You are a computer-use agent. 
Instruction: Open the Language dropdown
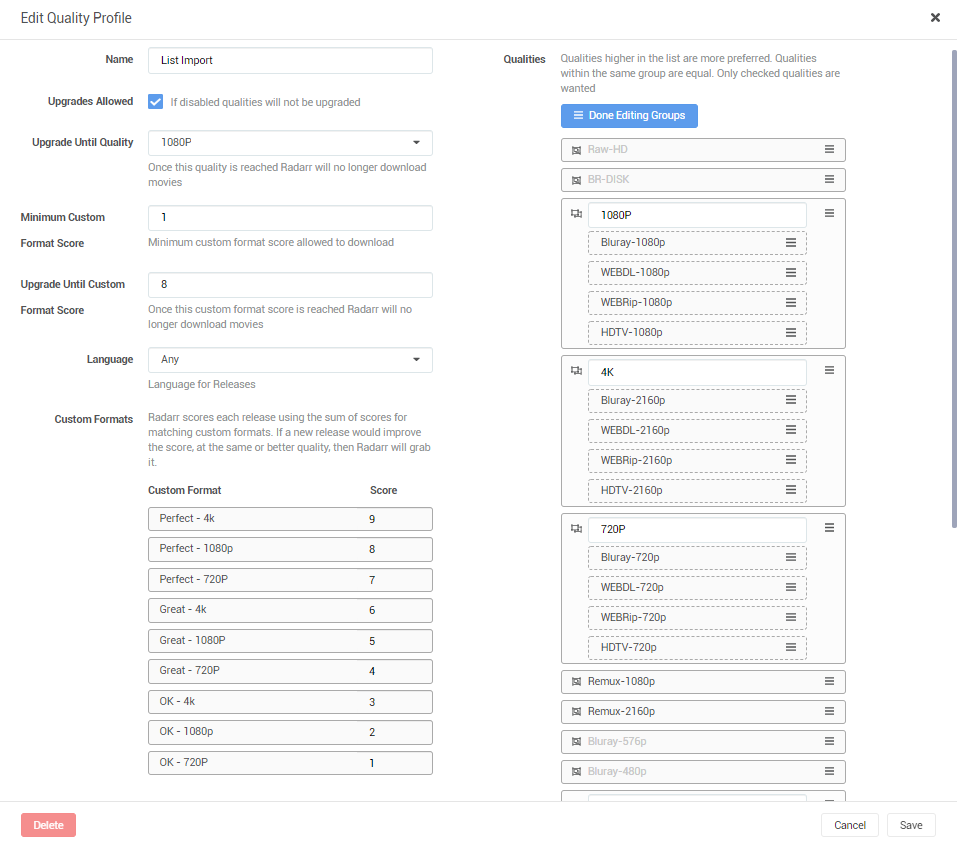pyautogui.click(x=289, y=359)
